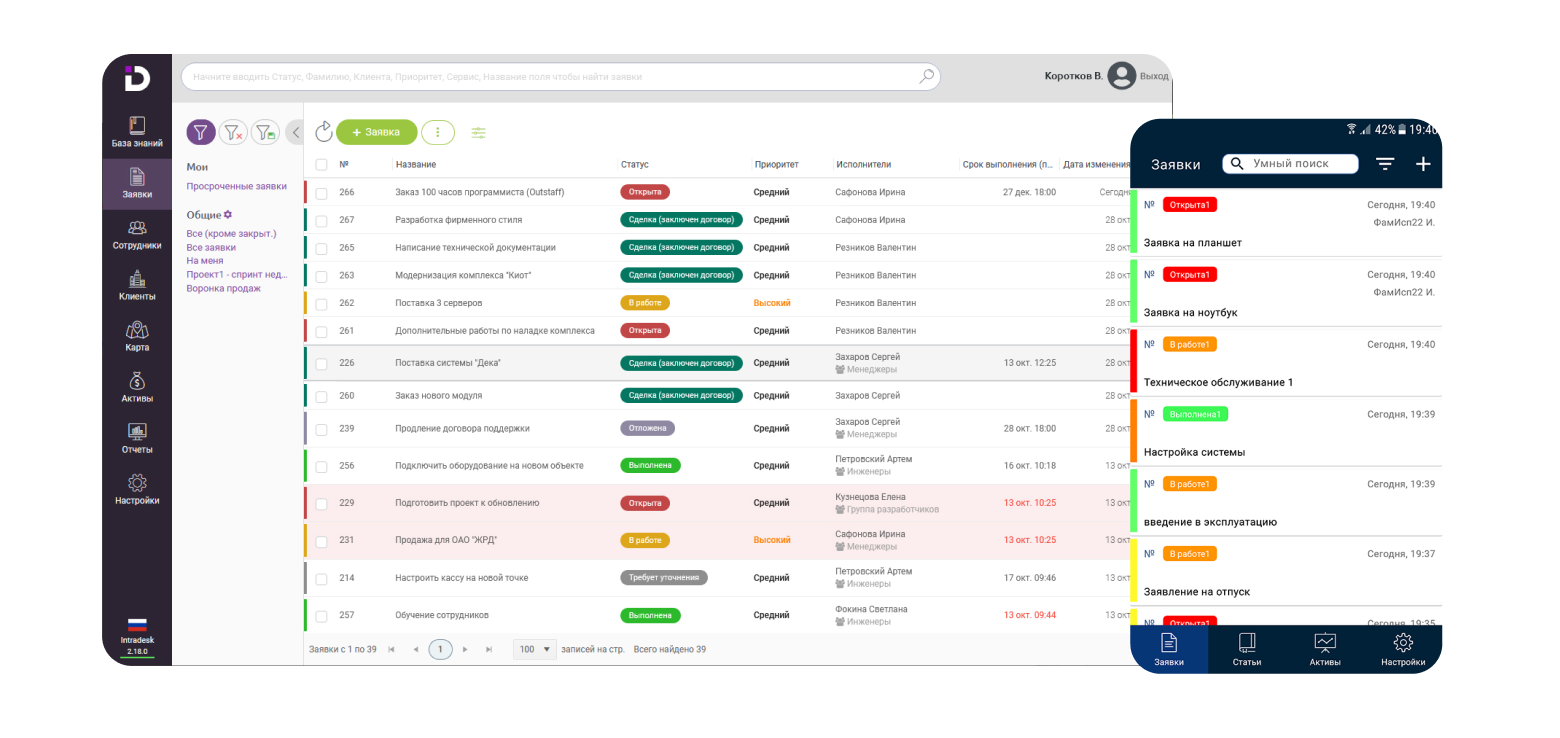
Task: Tick the checkbox for request 262
Action: pyautogui.click(x=321, y=304)
